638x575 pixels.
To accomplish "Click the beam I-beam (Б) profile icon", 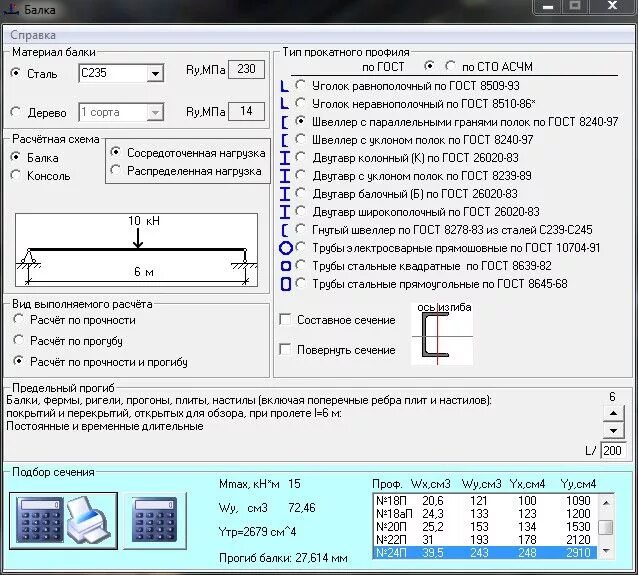I will [x=285, y=194].
